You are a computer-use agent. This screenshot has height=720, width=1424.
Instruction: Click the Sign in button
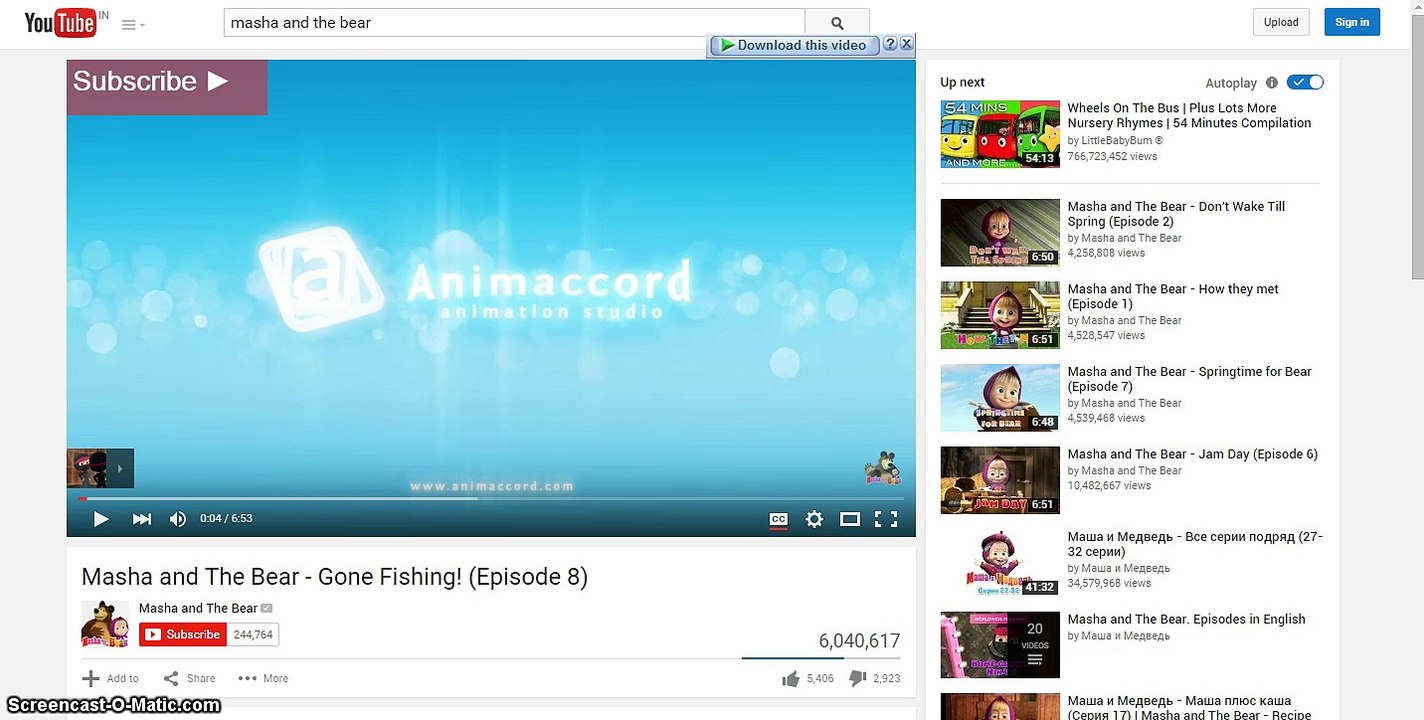tap(1352, 22)
